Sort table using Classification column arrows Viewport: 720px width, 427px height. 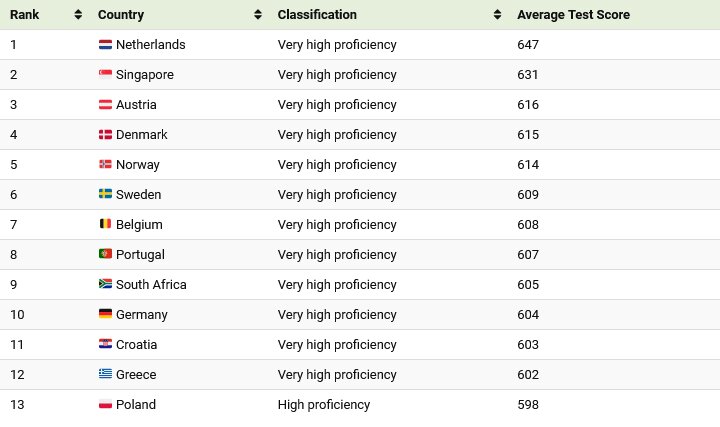click(497, 15)
